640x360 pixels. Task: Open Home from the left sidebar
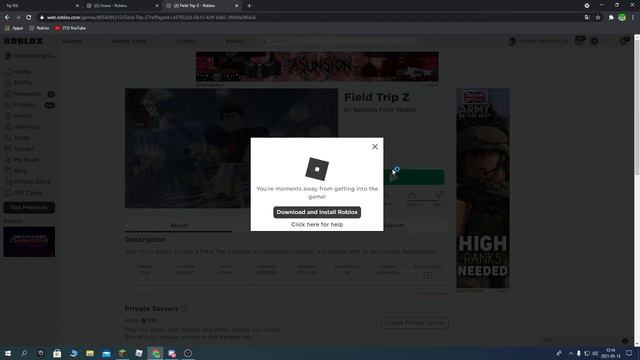click(x=18, y=72)
